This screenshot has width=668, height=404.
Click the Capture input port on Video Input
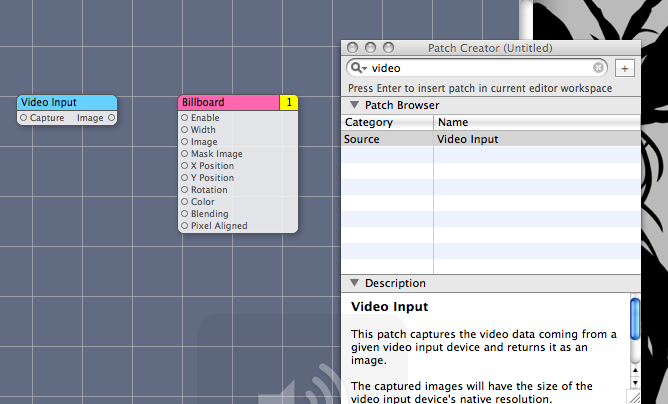click(23, 118)
